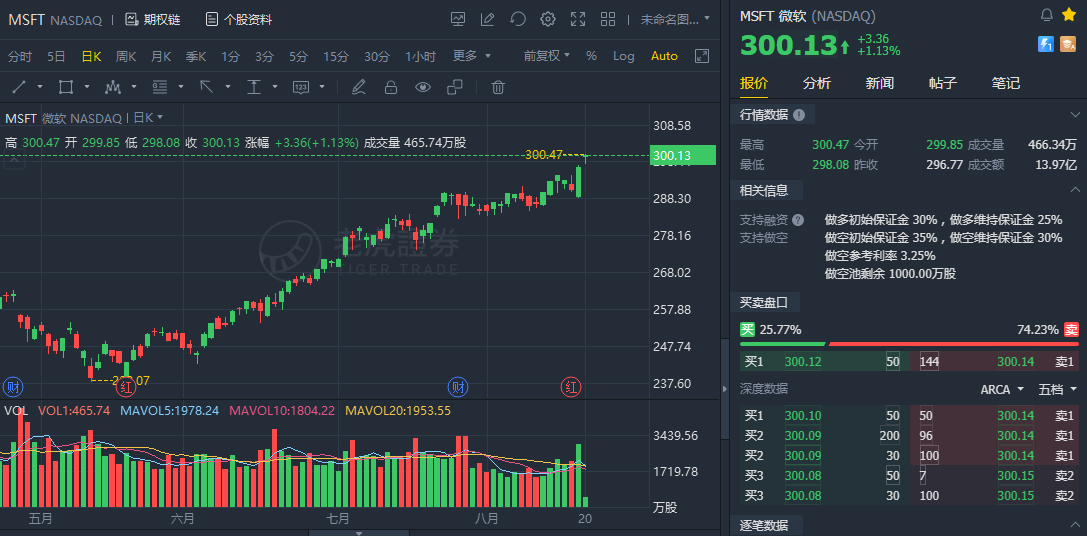Click the drawing brush pencil tool
1087x536 pixels.
click(358, 87)
